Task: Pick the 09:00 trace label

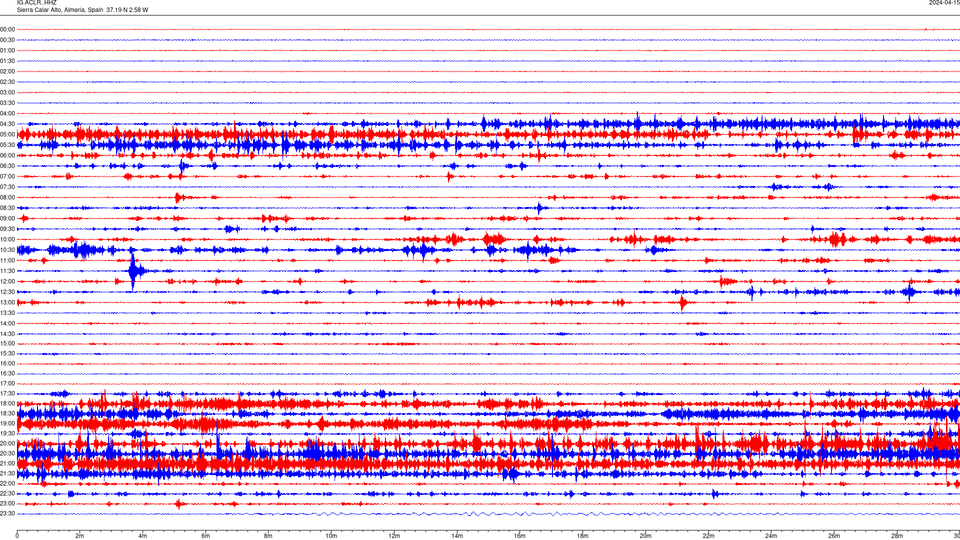Action: pyautogui.click(x=7, y=218)
